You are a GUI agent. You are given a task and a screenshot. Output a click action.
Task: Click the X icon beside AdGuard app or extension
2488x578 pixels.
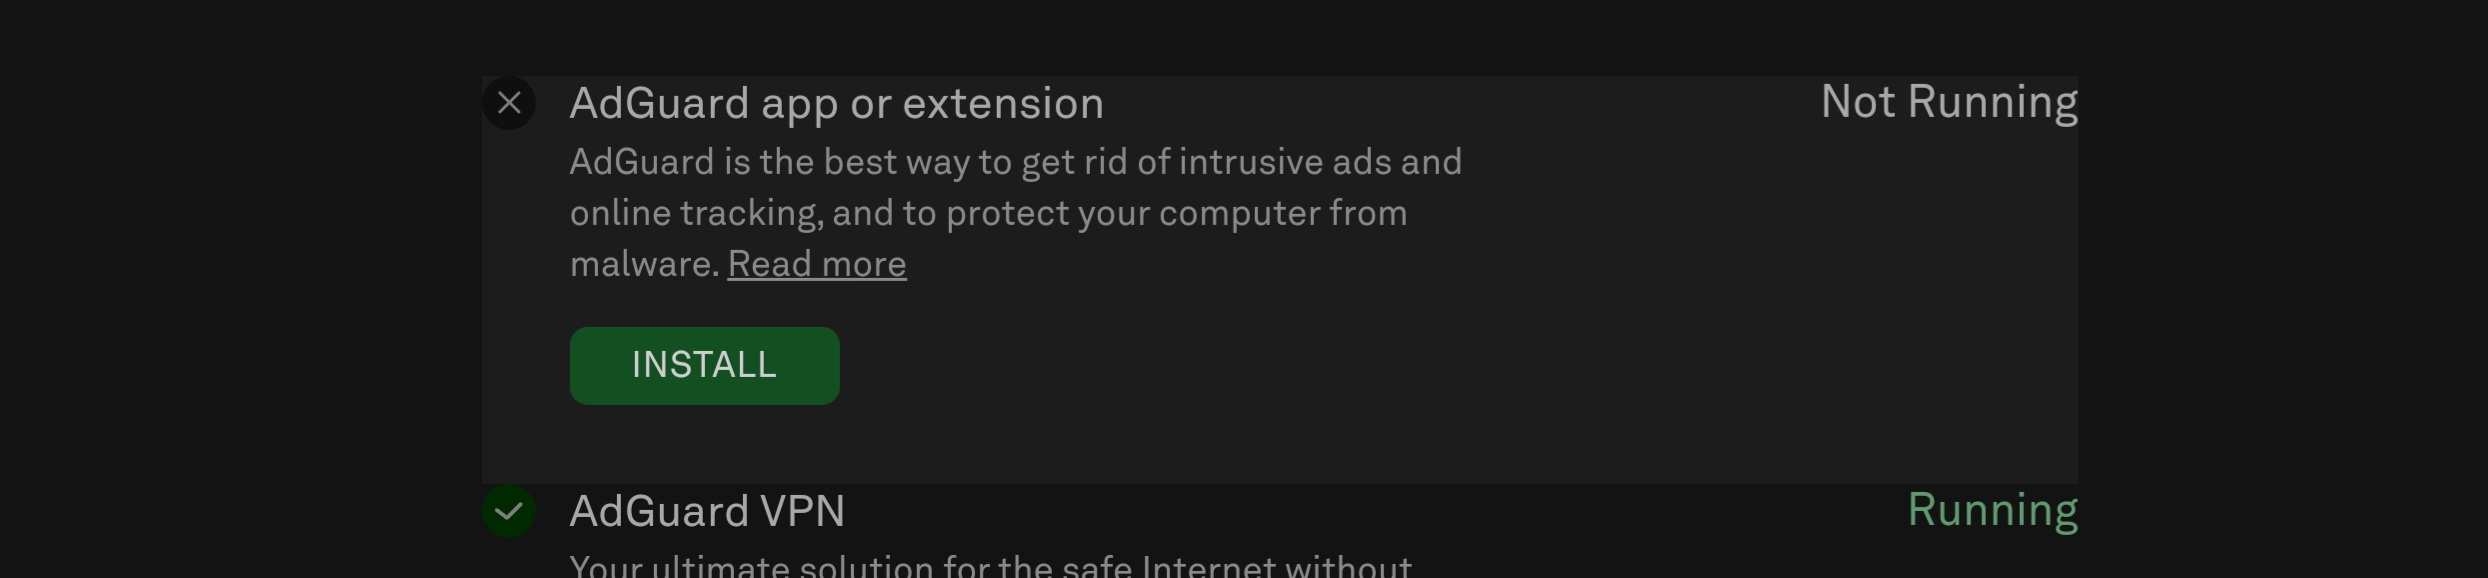(x=510, y=103)
